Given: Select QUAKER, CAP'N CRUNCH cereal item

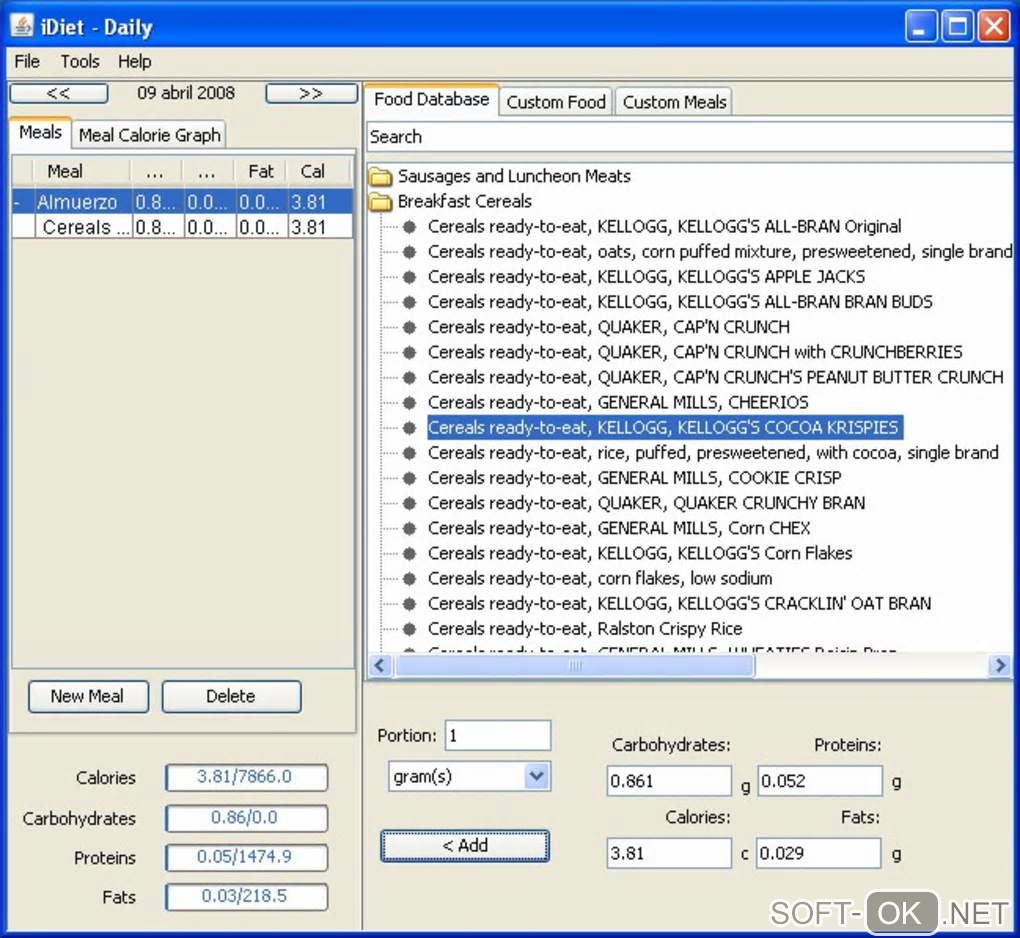Looking at the screenshot, I should point(609,327).
